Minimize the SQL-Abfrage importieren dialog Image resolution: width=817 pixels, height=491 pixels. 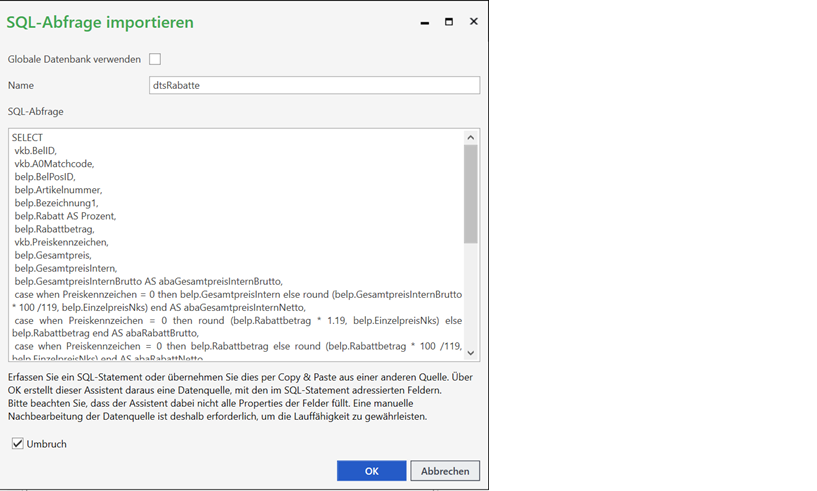pos(426,22)
